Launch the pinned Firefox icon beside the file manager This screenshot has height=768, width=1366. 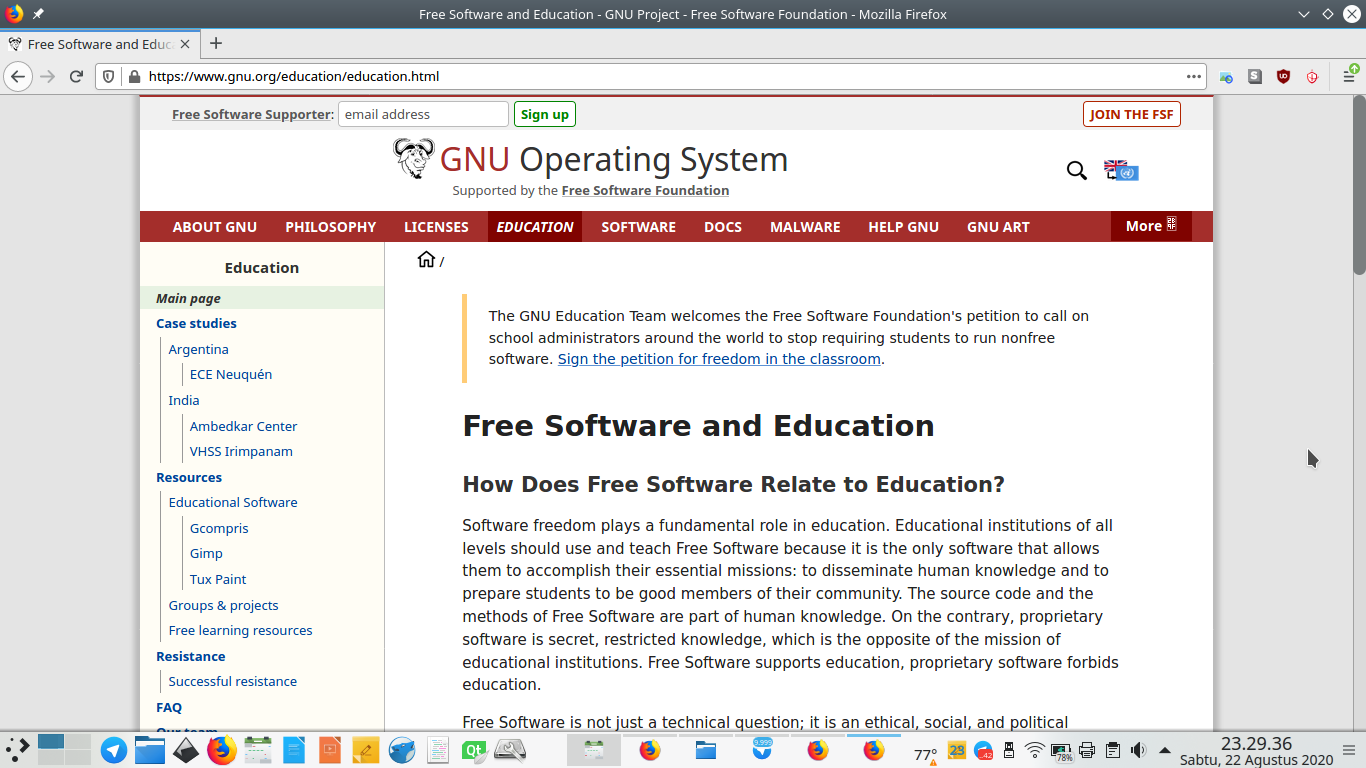tap(222, 749)
